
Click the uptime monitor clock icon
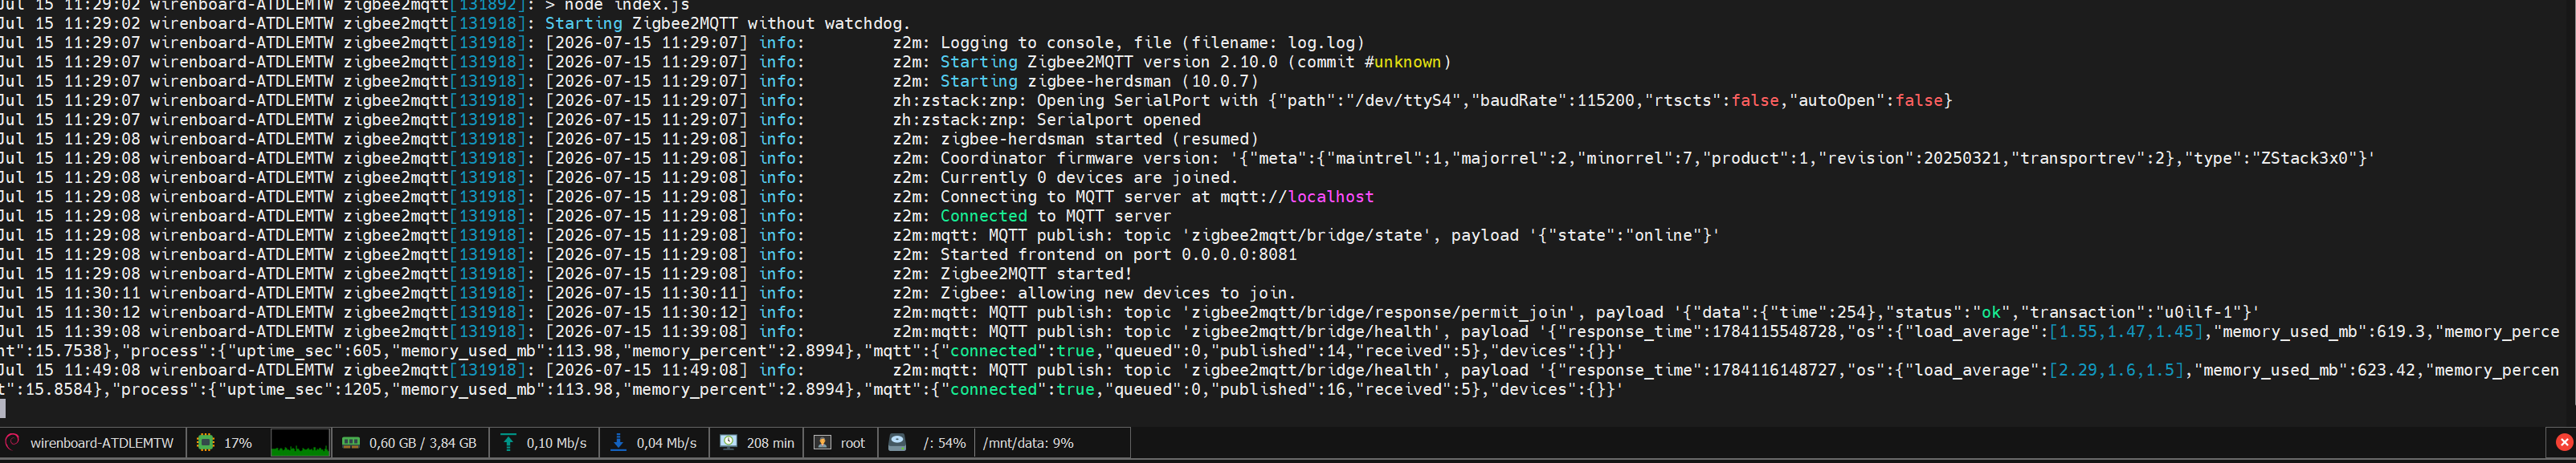(729, 442)
